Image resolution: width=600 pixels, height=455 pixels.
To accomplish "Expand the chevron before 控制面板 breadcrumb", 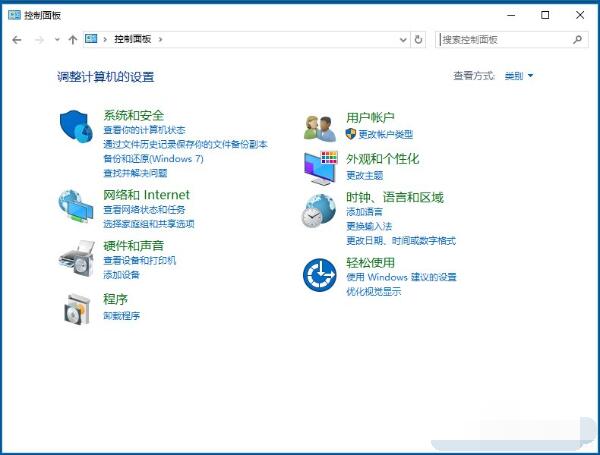I will click(105, 39).
